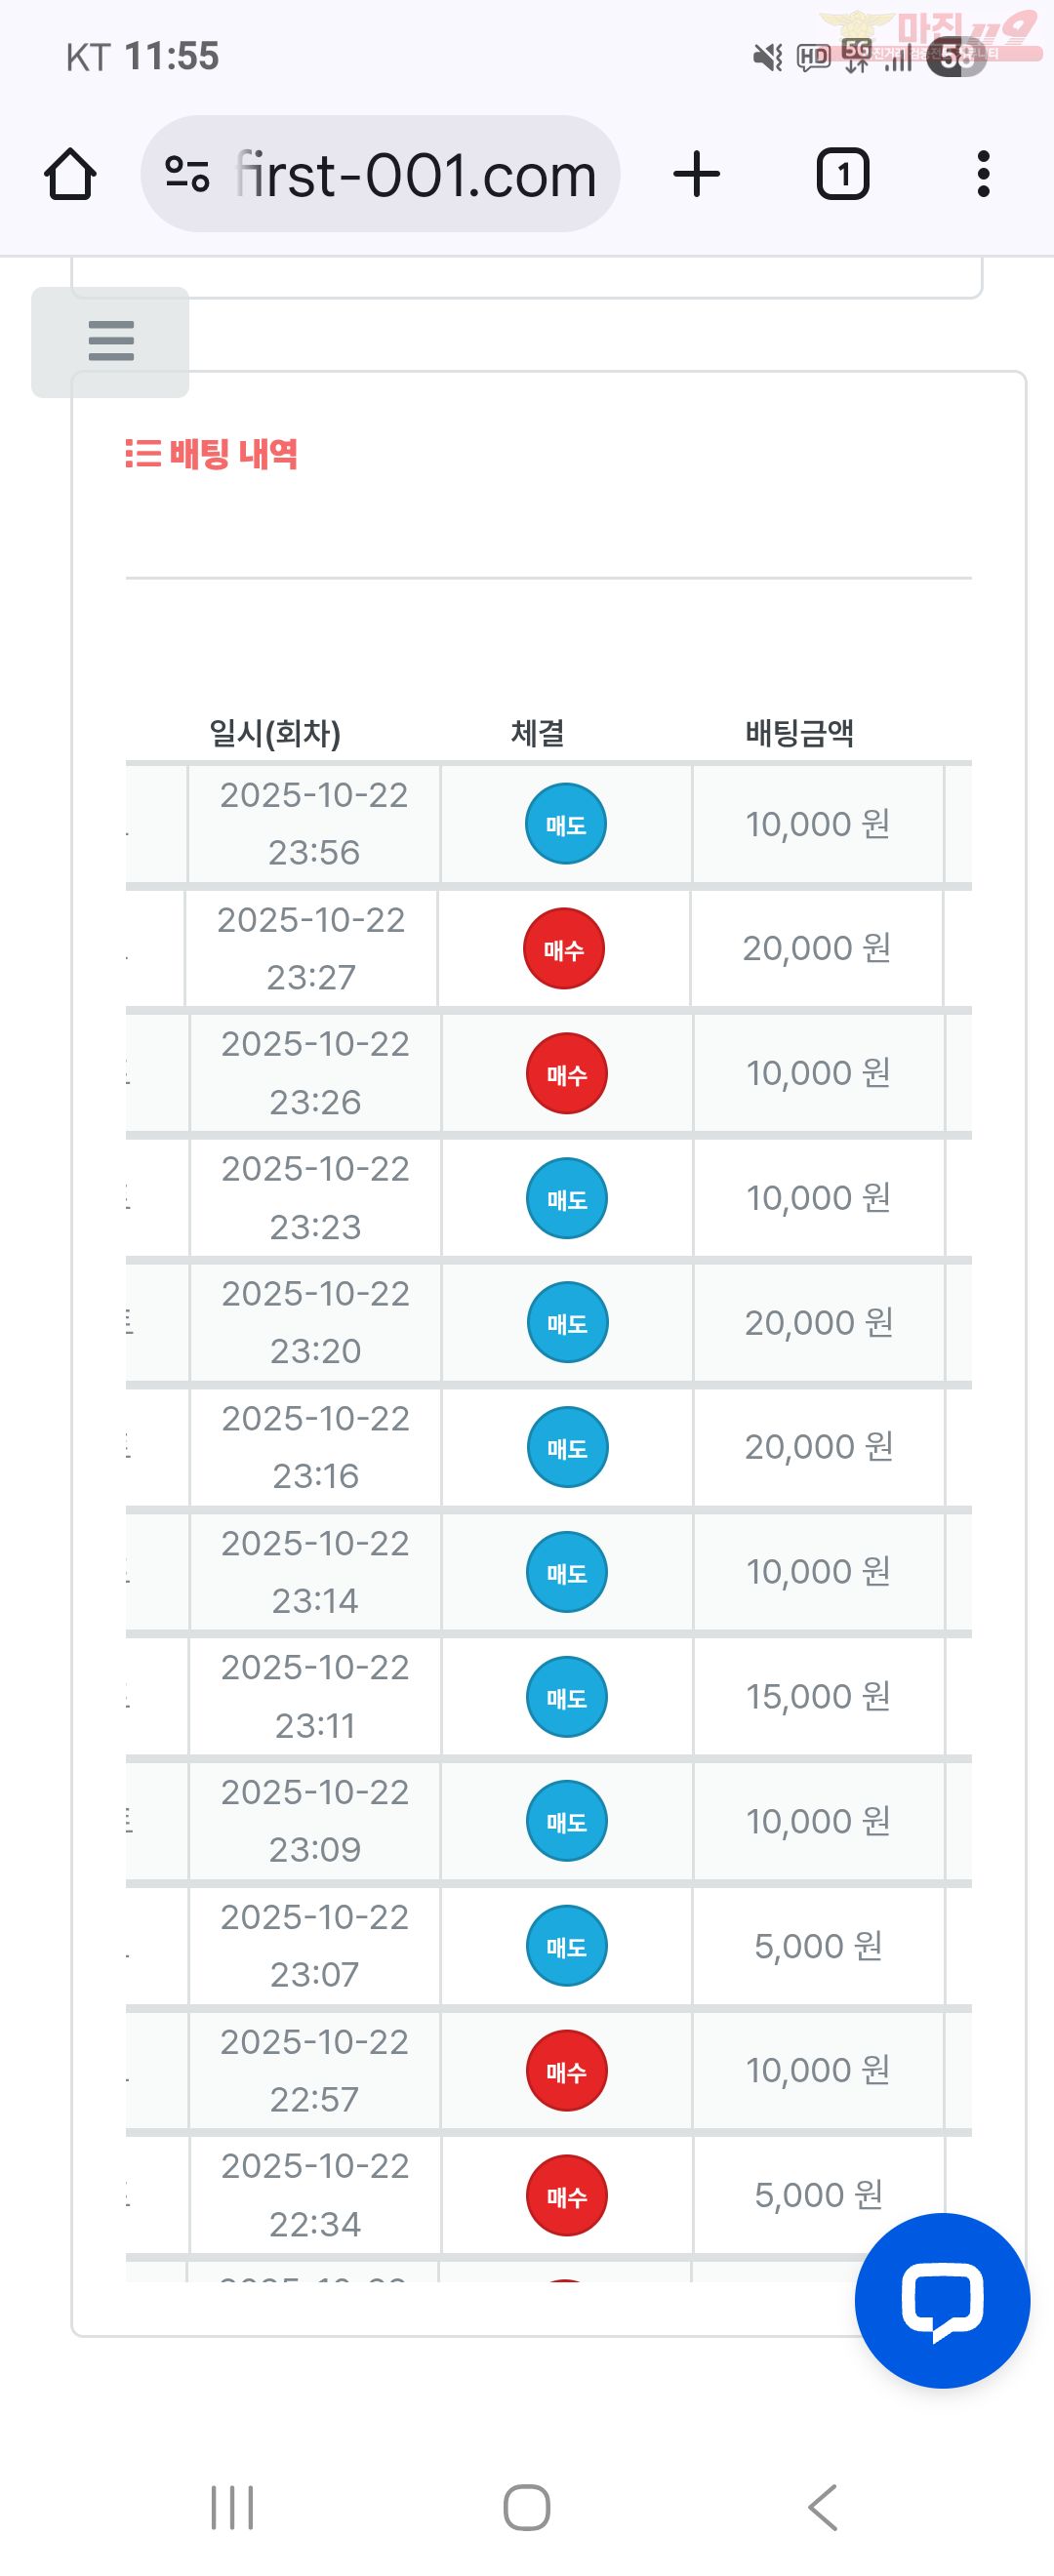
Task: Tap the browser home icon
Action: coord(70,175)
